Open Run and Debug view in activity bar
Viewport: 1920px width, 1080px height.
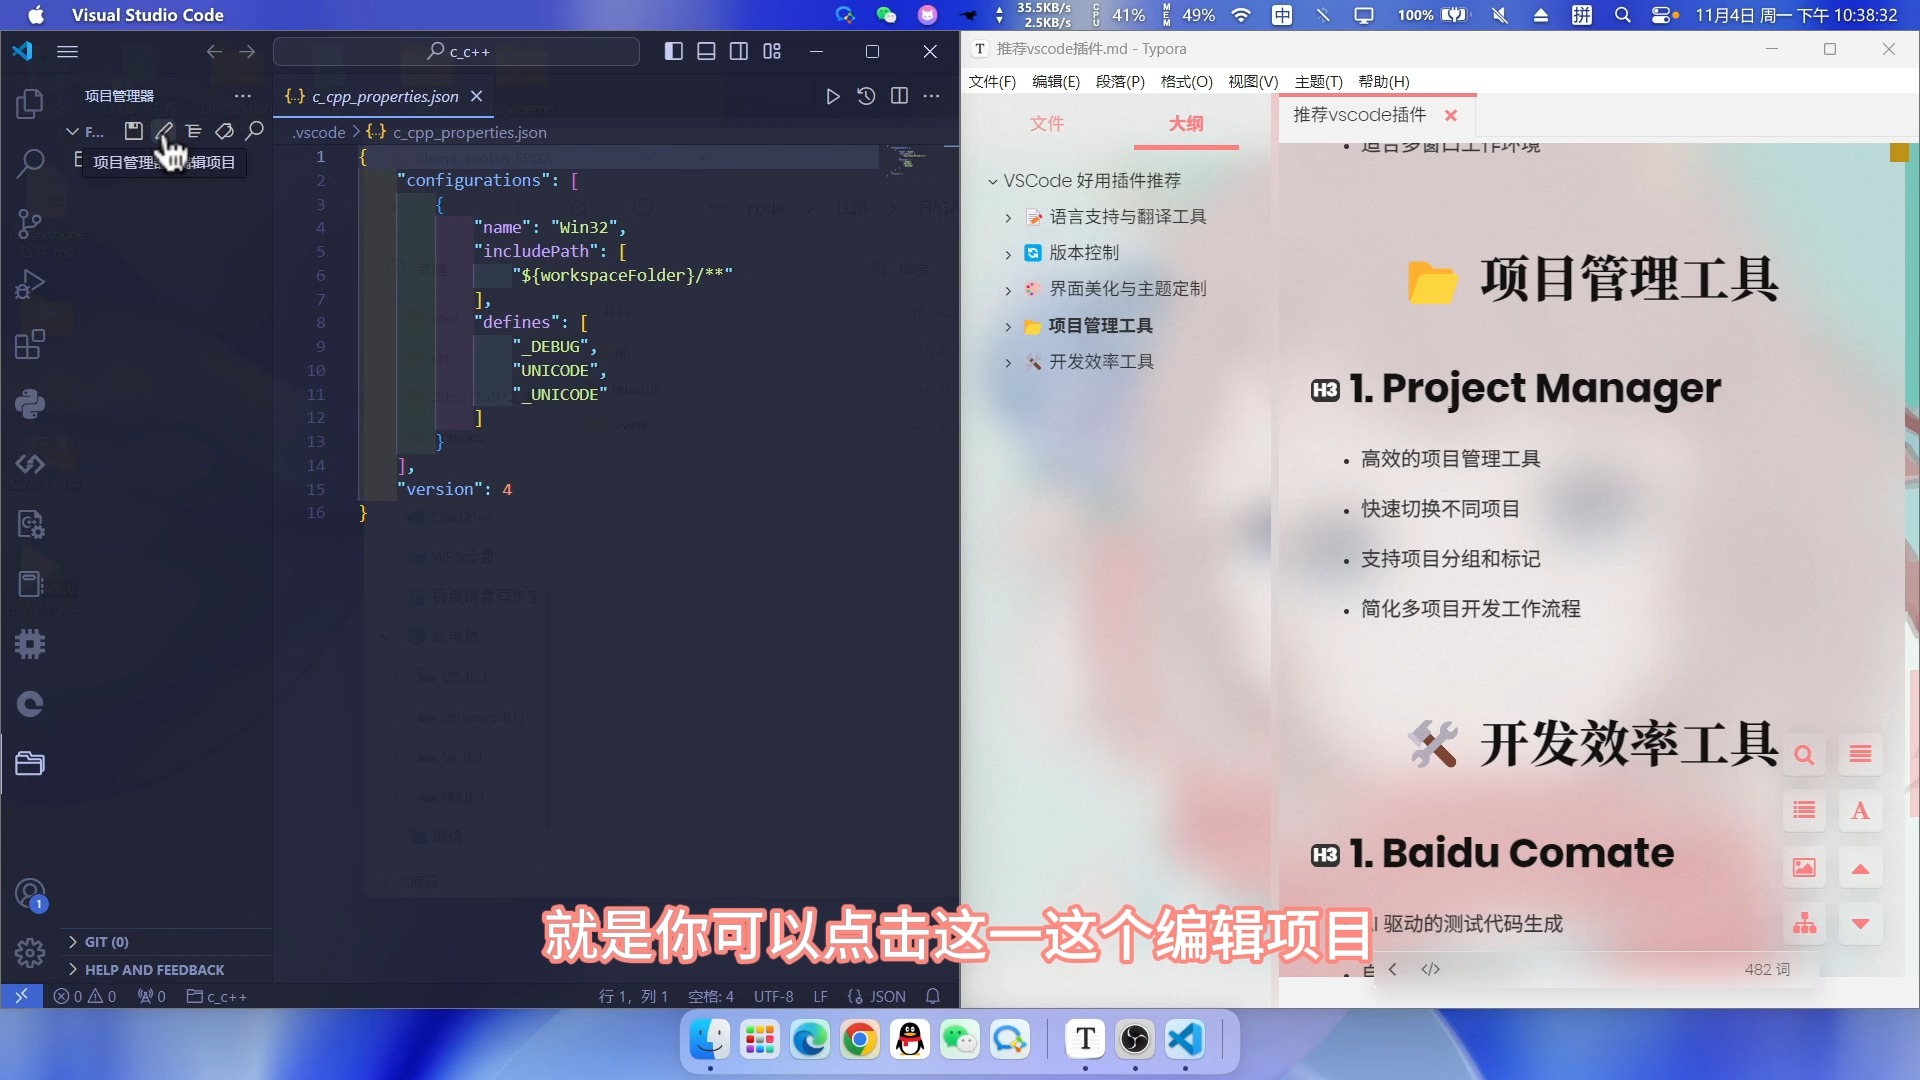pos(30,285)
